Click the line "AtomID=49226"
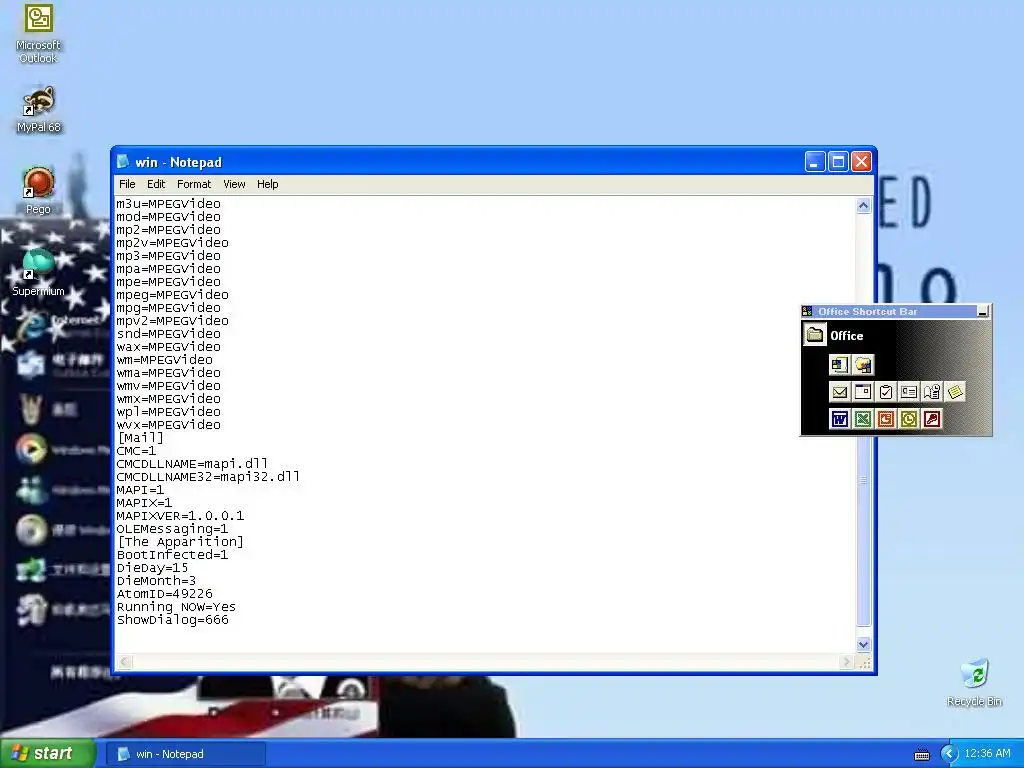The image size is (1024, 768). [165, 594]
